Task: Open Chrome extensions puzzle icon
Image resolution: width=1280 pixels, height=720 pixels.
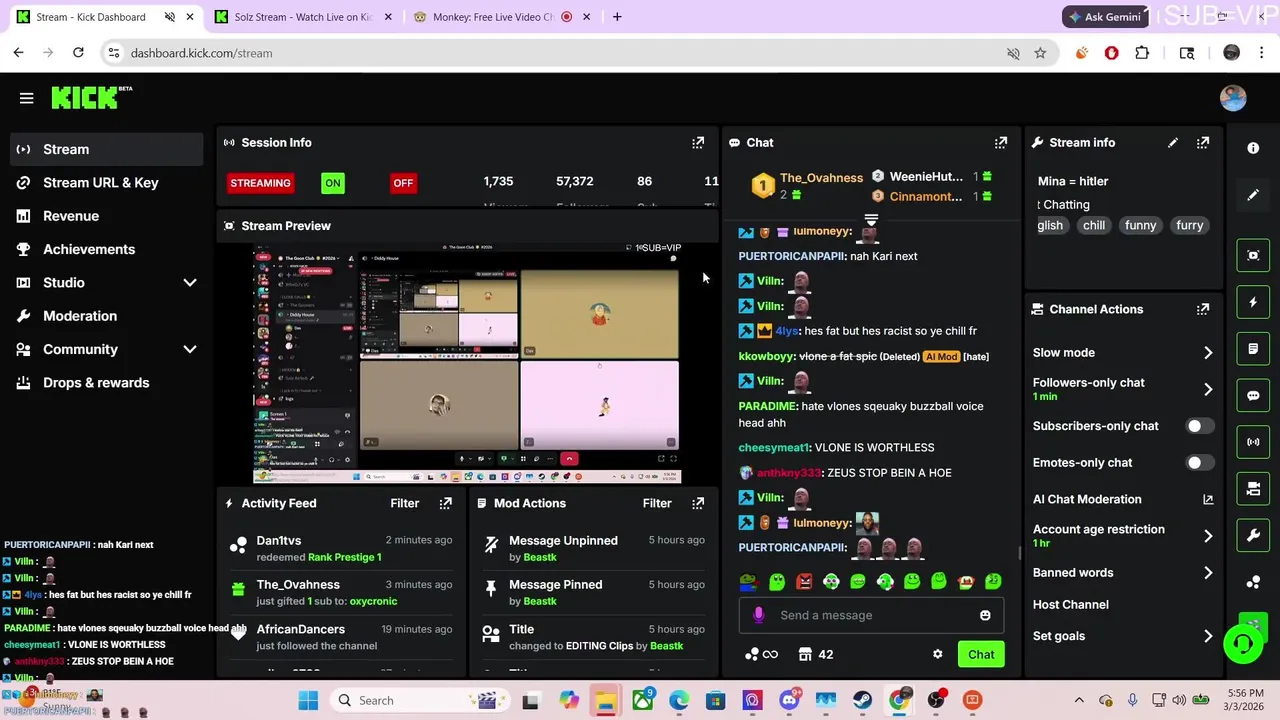Action: click(x=1142, y=53)
